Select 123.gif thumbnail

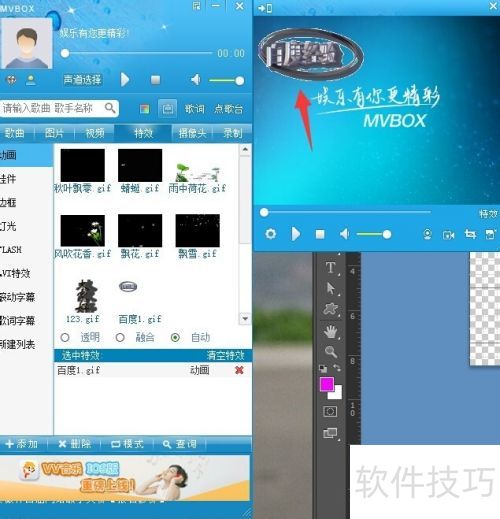pos(86,296)
